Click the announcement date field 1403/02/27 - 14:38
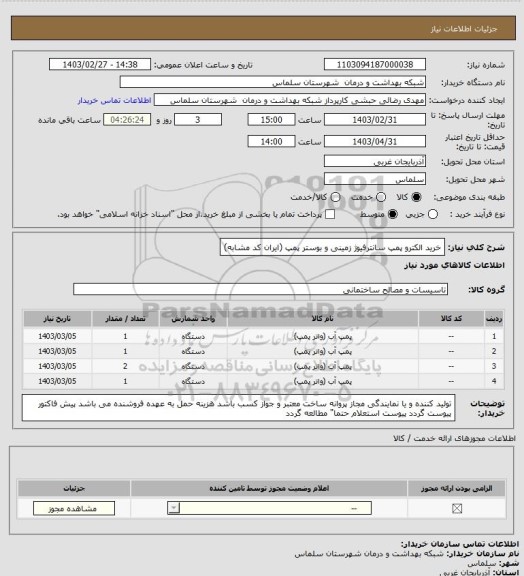The width and height of the screenshot is (524, 576). (x=100, y=65)
